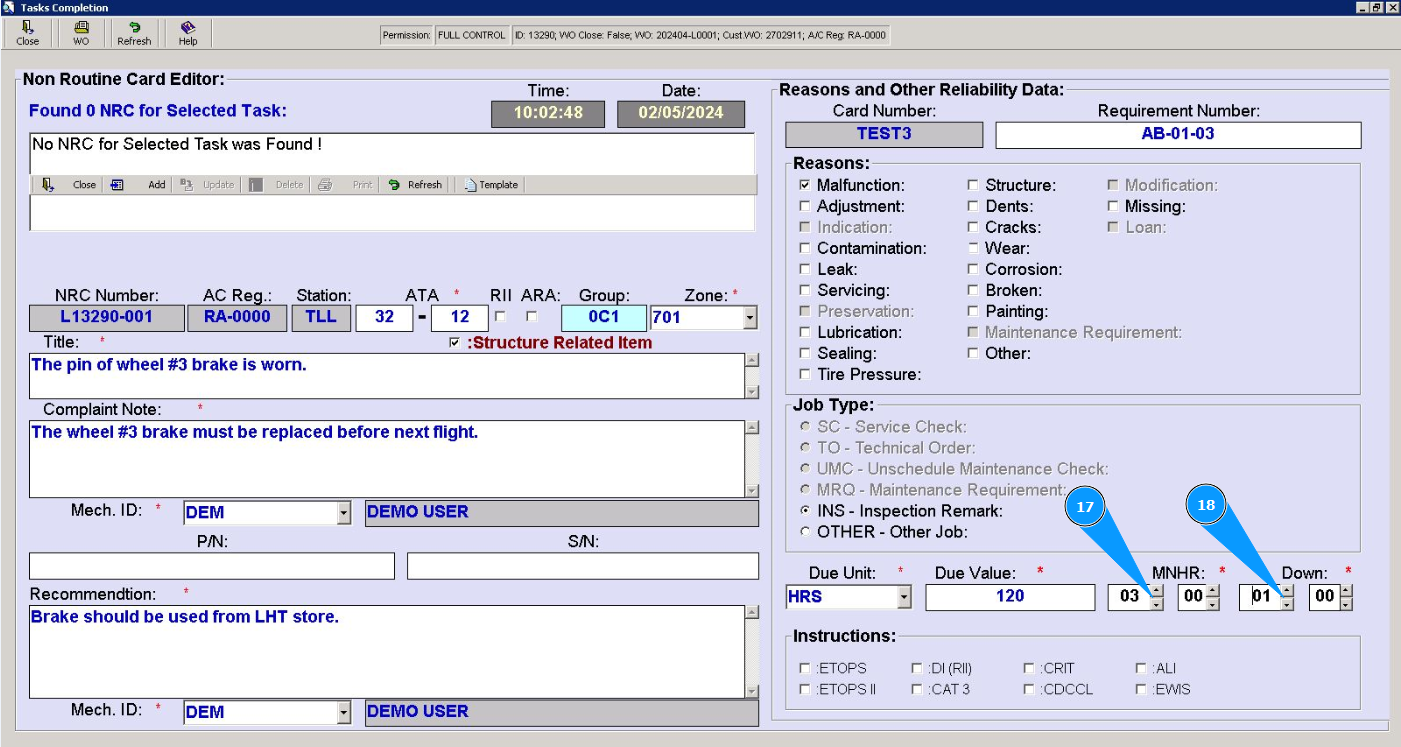This screenshot has width=1401, height=747.
Task: Select the OTHER - Other Job radio button
Action: pos(805,532)
